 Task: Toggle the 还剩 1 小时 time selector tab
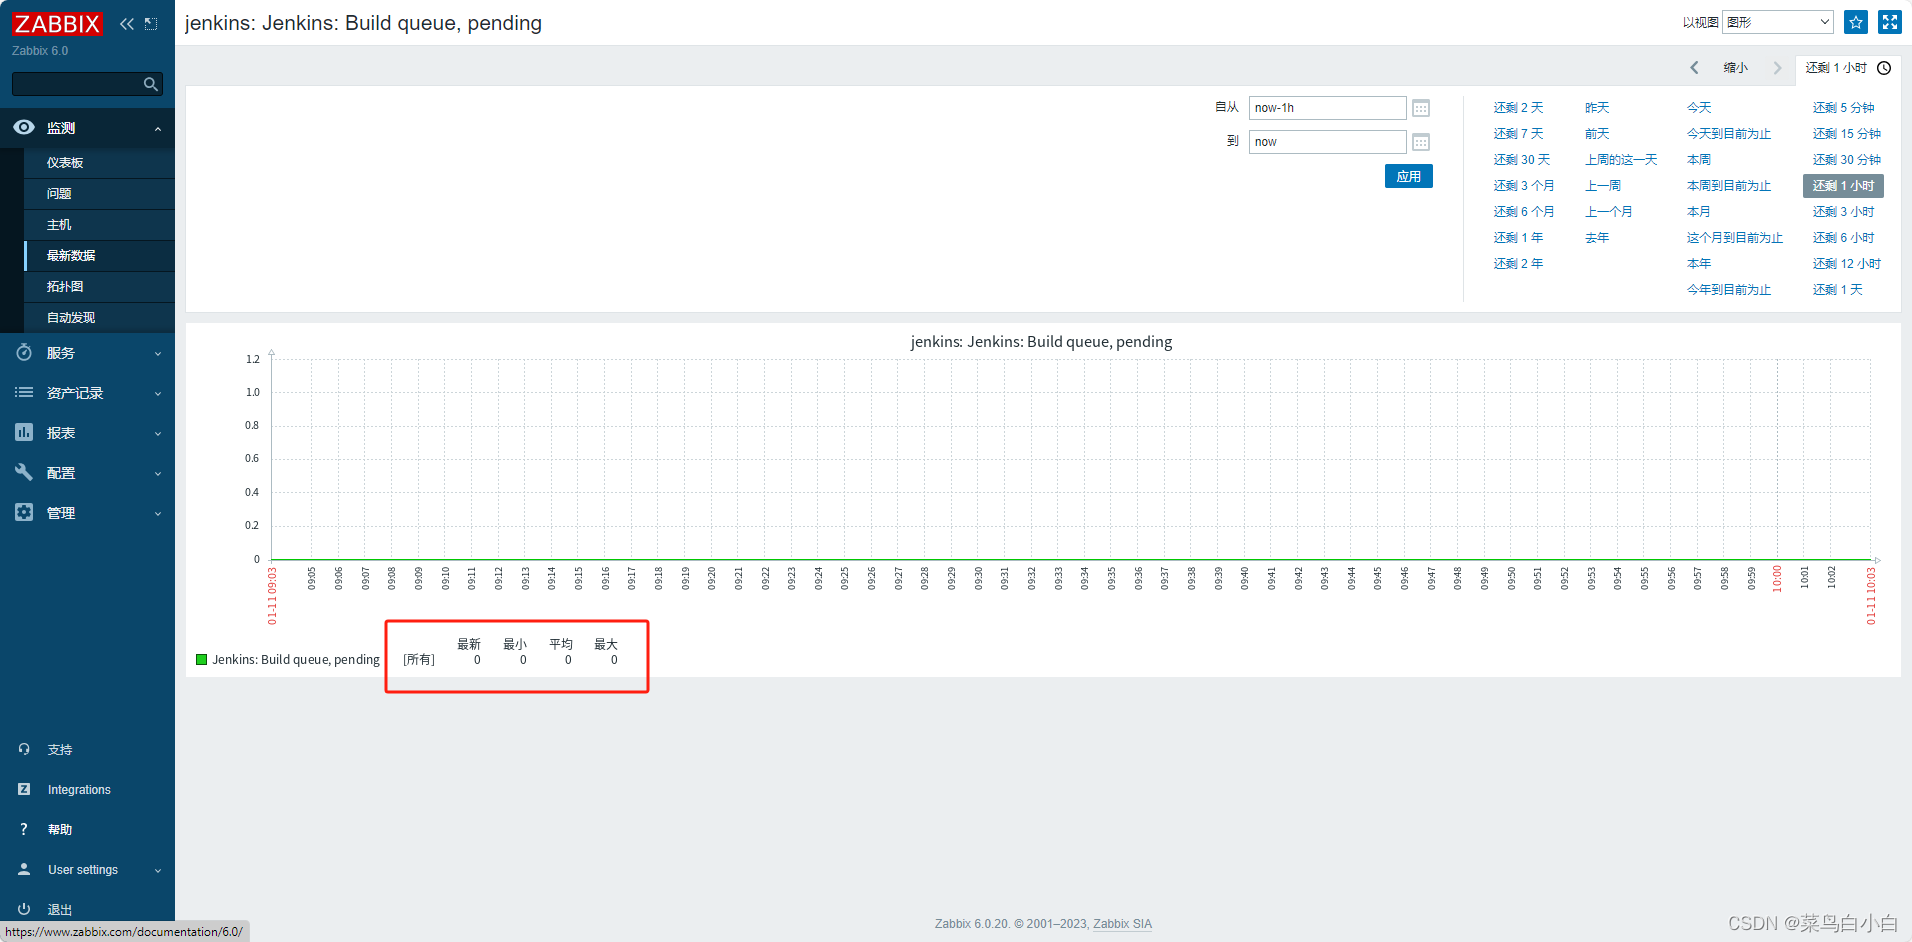tap(1848, 68)
